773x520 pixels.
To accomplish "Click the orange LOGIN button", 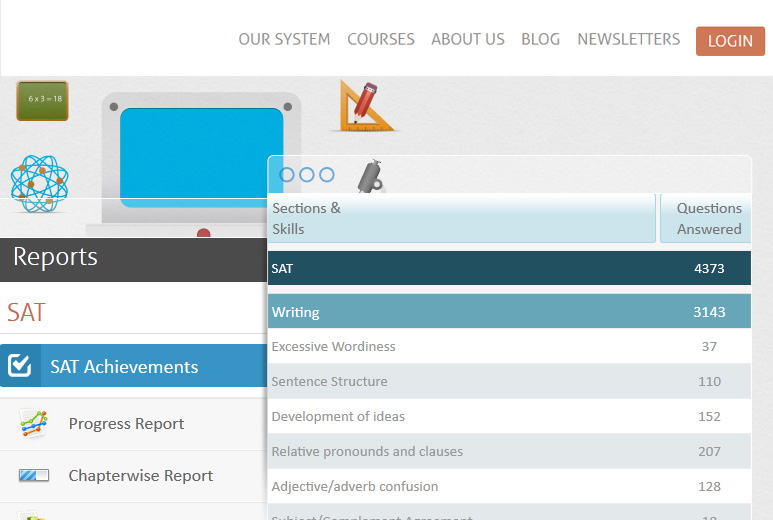I will point(730,41).
